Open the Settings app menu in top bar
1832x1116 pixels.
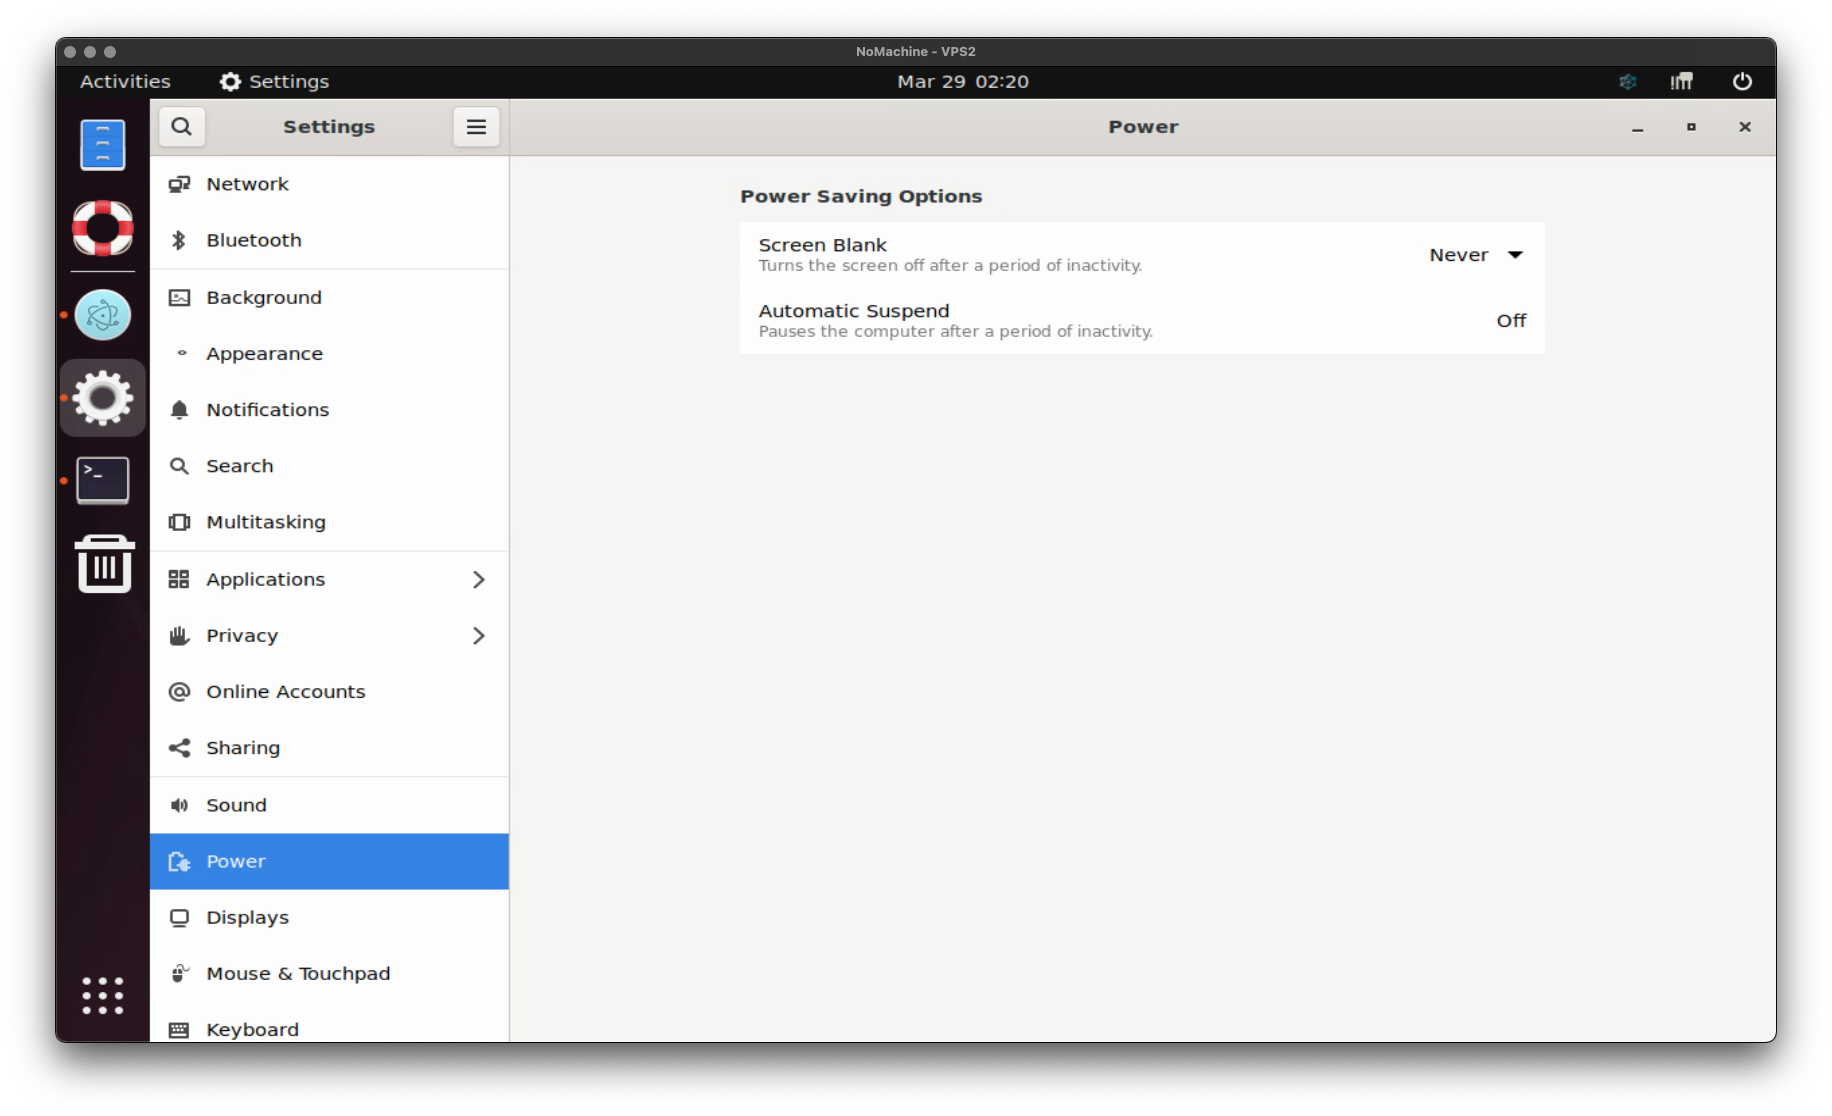pyautogui.click(x=274, y=82)
